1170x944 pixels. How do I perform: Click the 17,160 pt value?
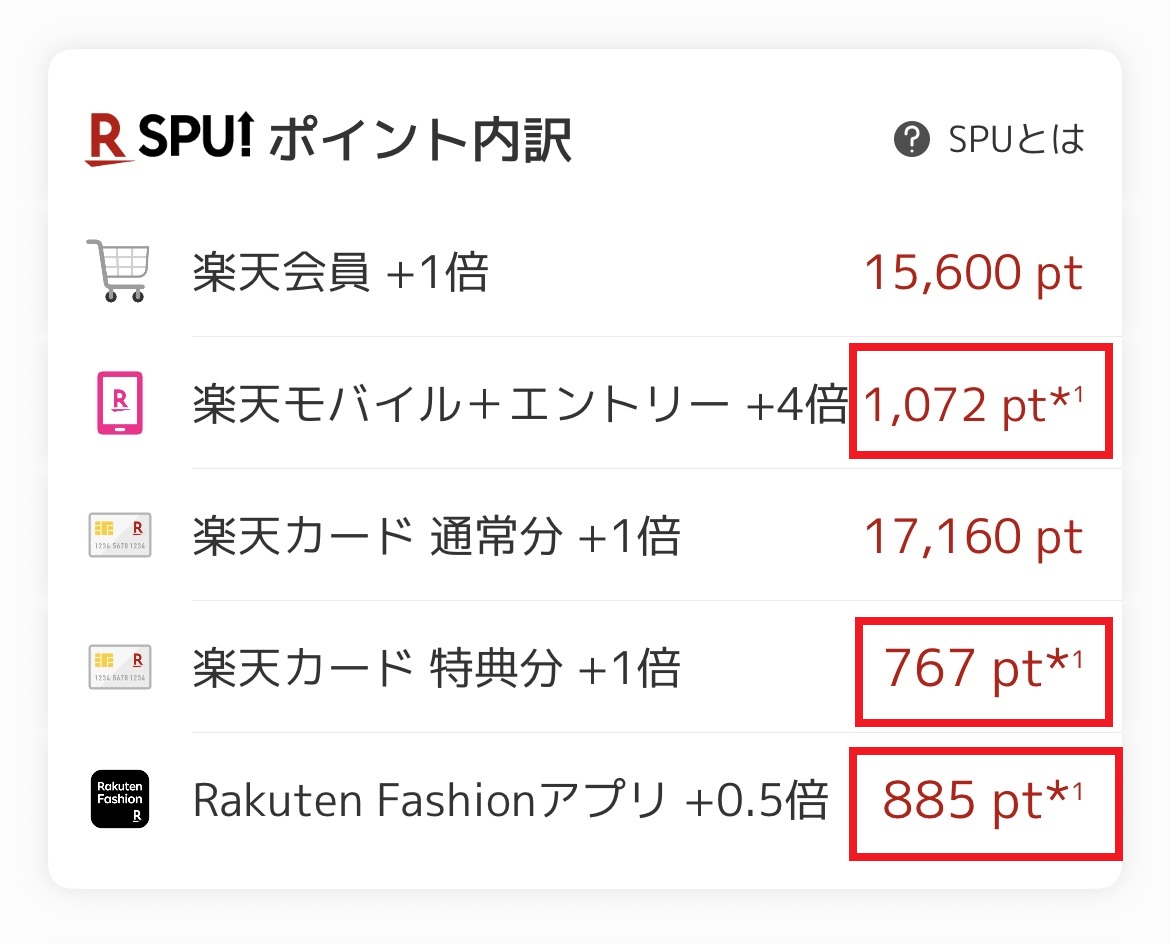click(x=973, y=536)
